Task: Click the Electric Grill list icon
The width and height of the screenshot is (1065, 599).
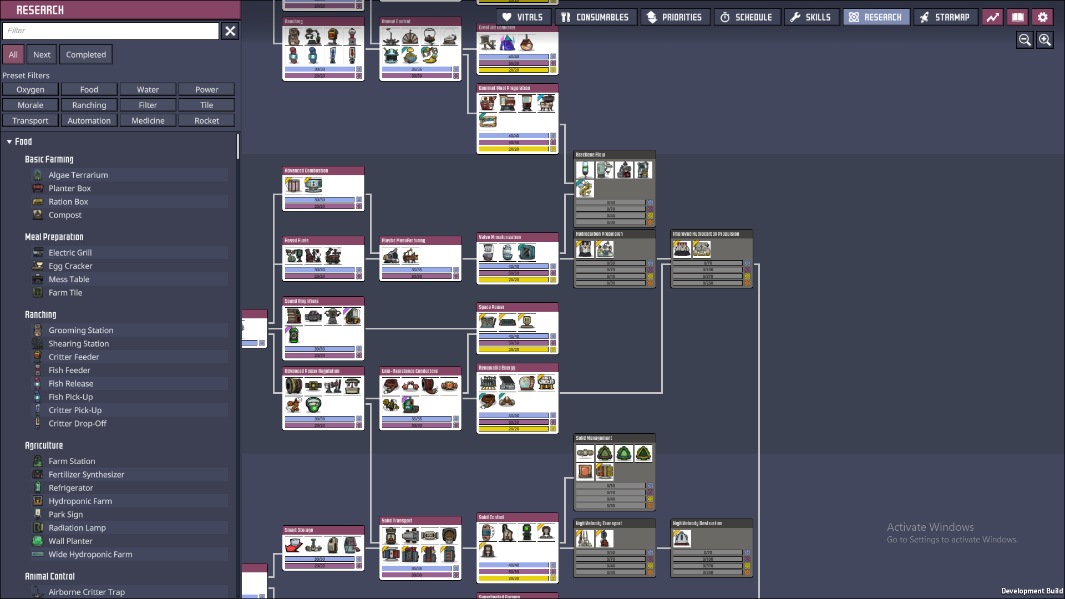Action: 38,252
